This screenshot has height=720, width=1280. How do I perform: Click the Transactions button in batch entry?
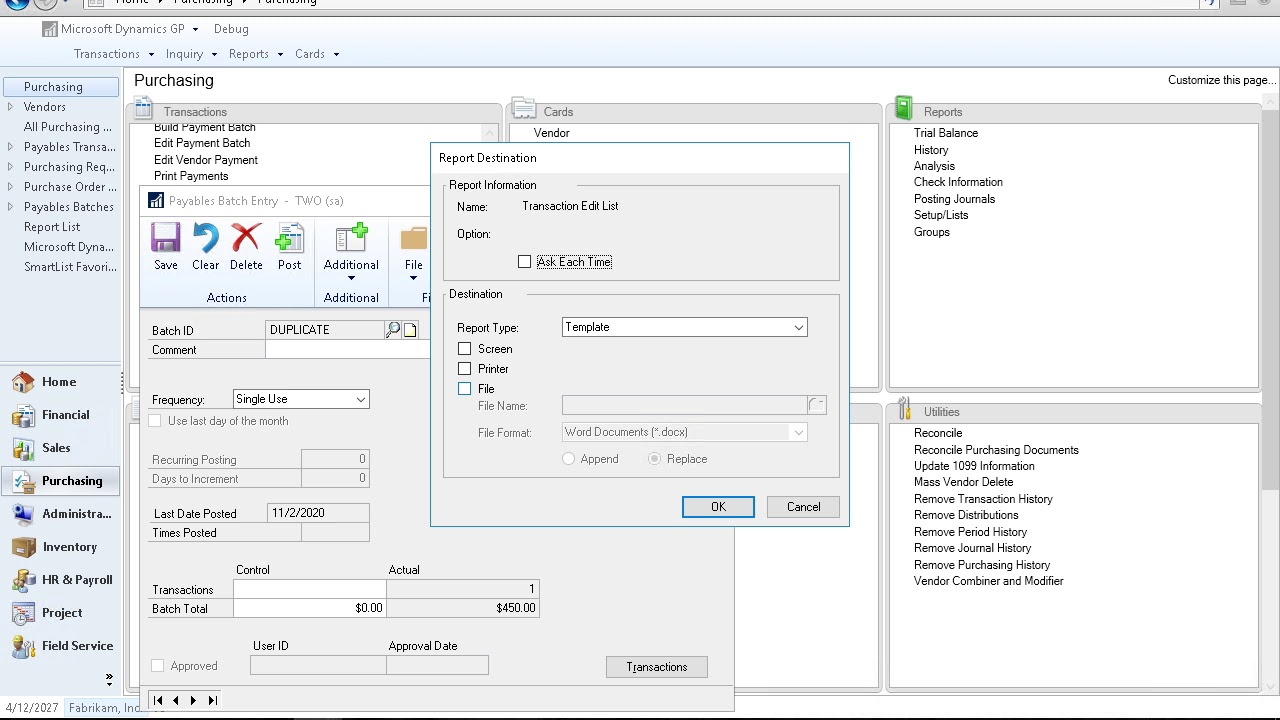[657, 667]
